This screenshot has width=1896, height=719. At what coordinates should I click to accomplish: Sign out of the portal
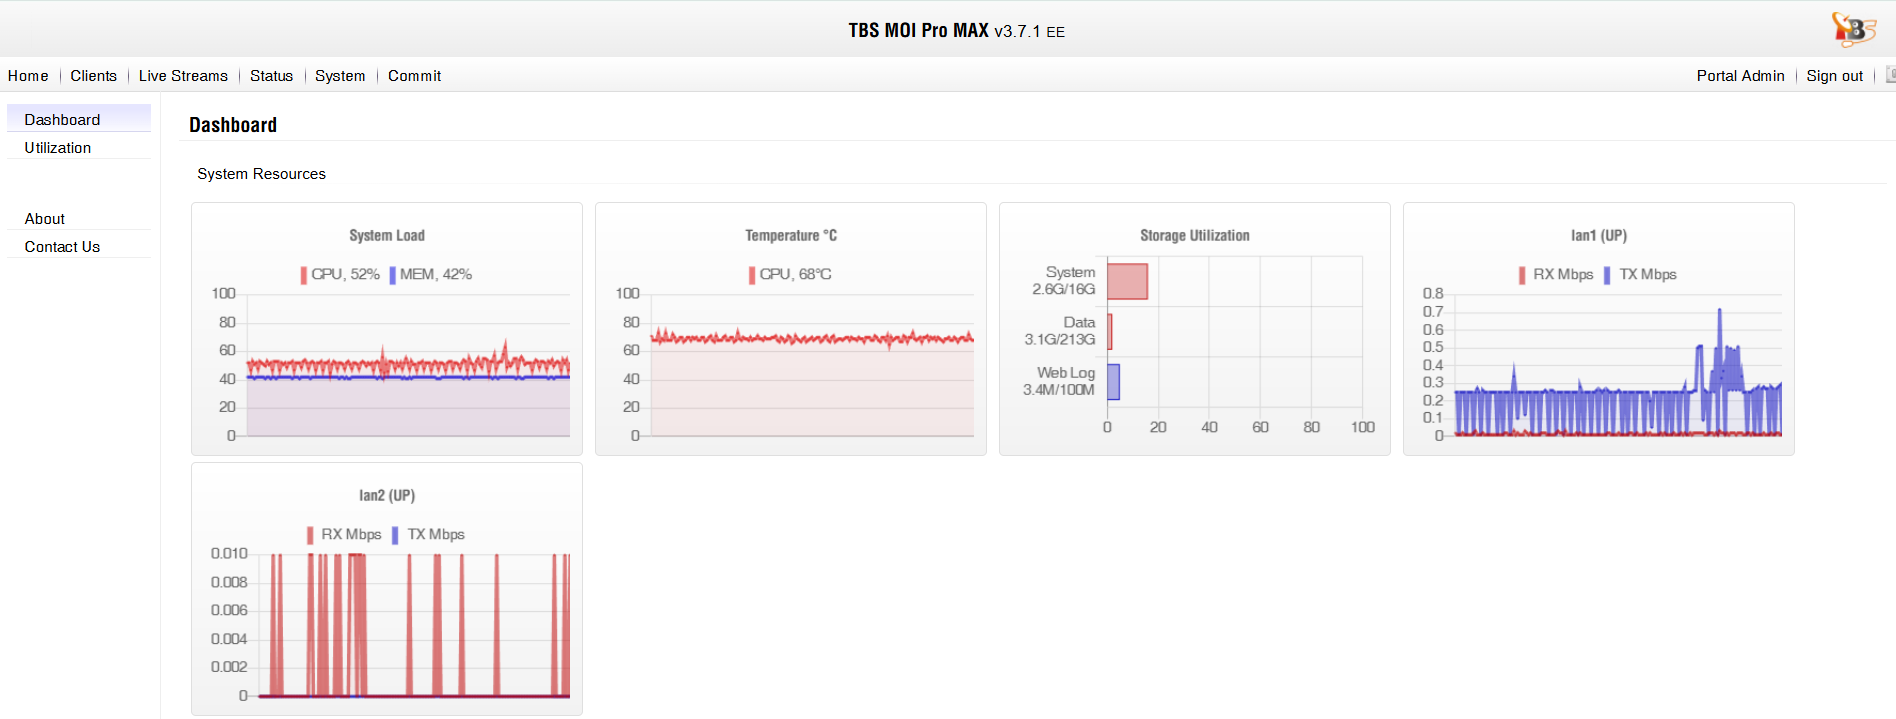point(1834,76)
